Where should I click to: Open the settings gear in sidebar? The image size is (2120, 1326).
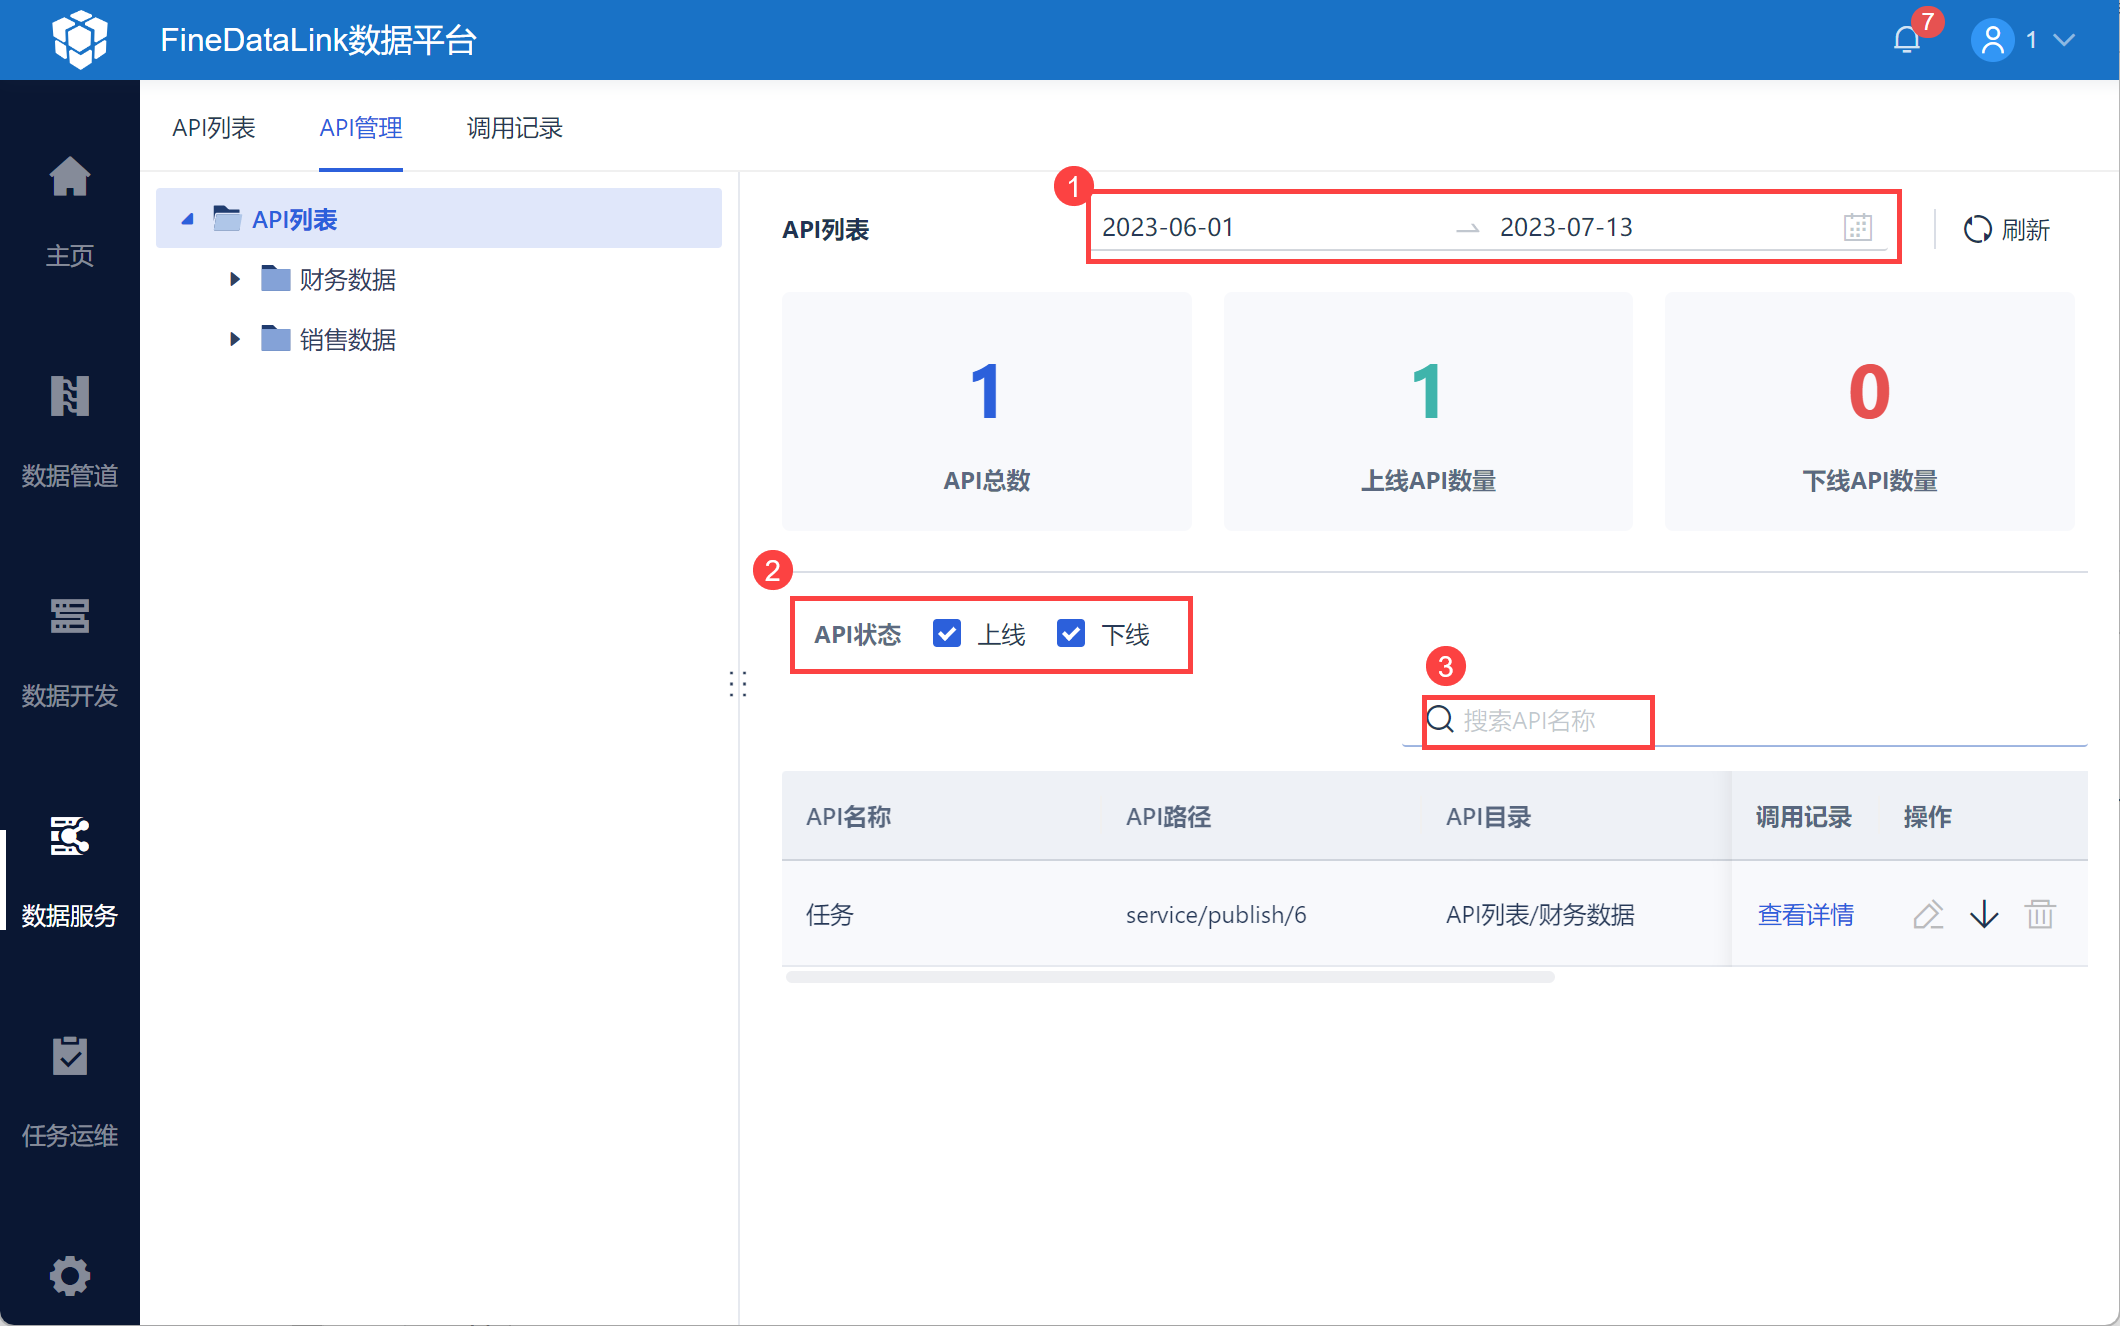(x=70, y=1276)
